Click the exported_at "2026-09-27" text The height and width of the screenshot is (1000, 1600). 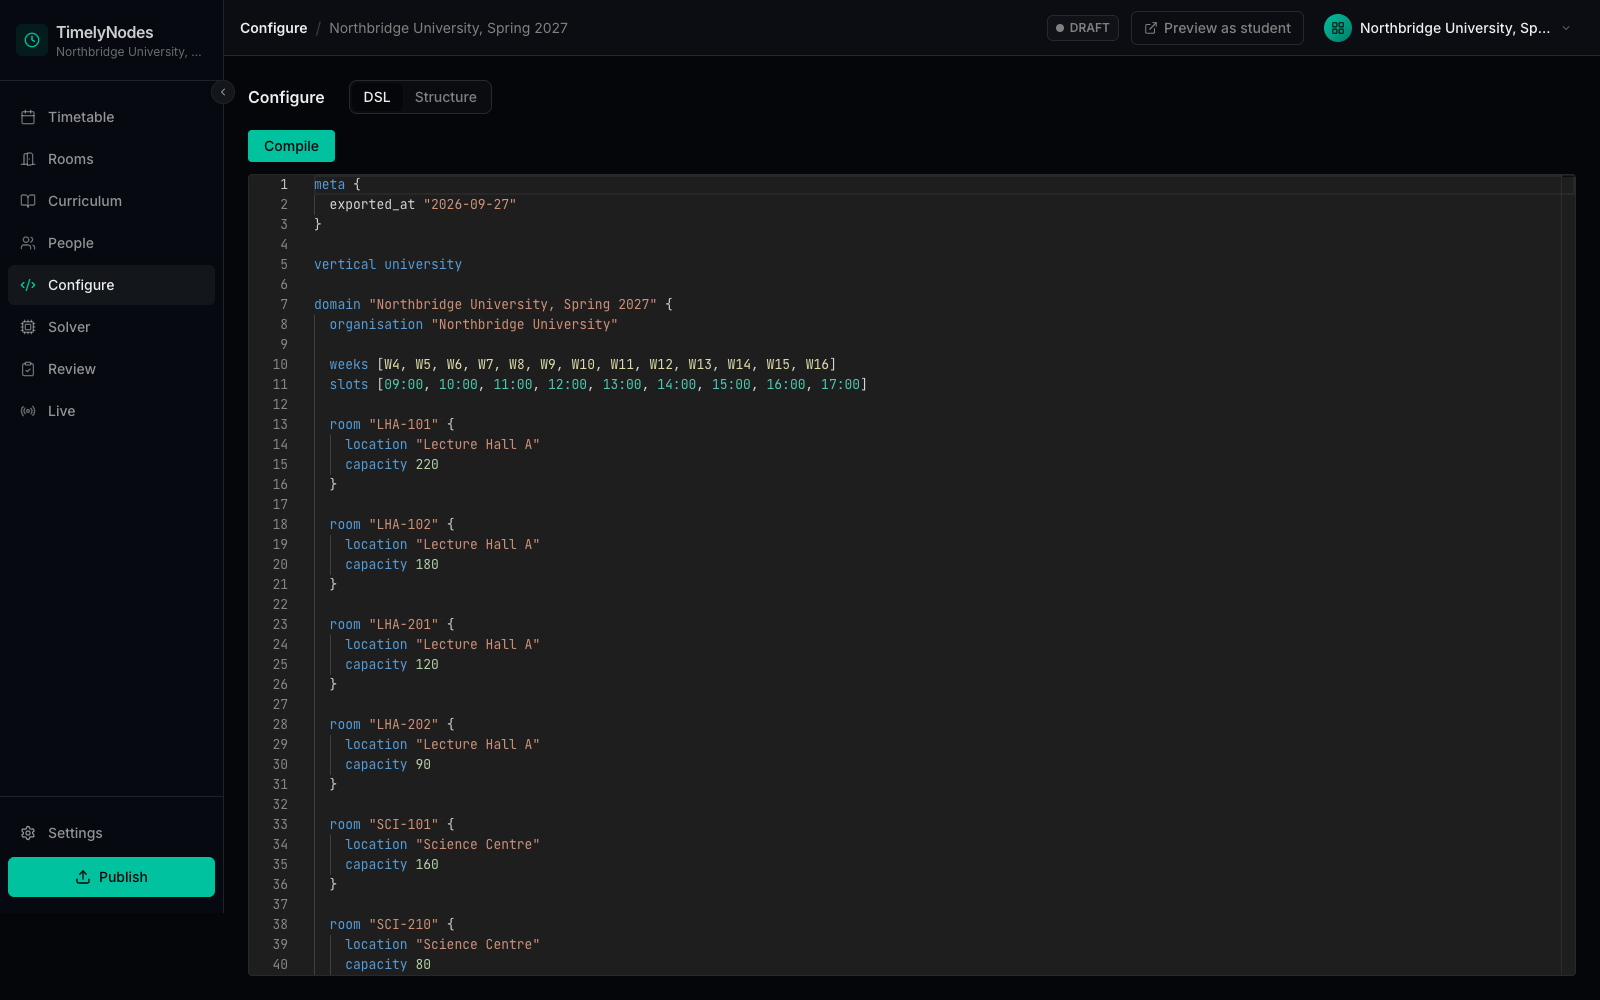click(423, 204)
